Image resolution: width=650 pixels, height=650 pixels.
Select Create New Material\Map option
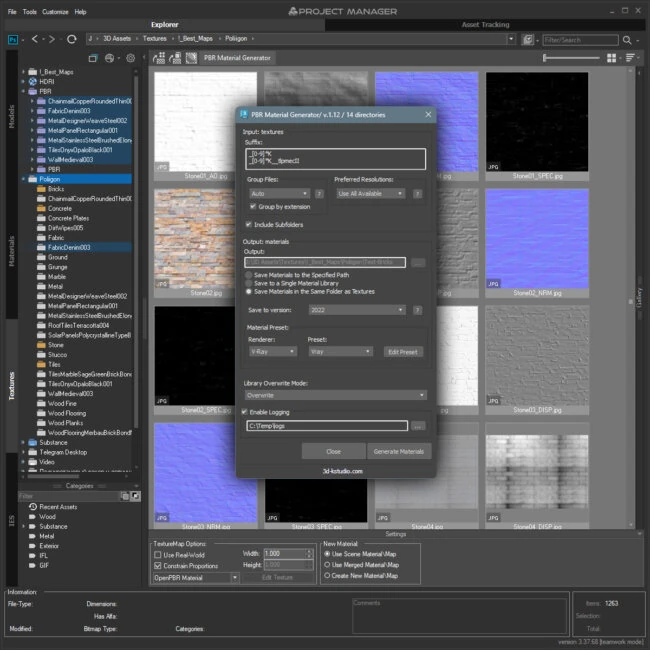tap(327, 575)
